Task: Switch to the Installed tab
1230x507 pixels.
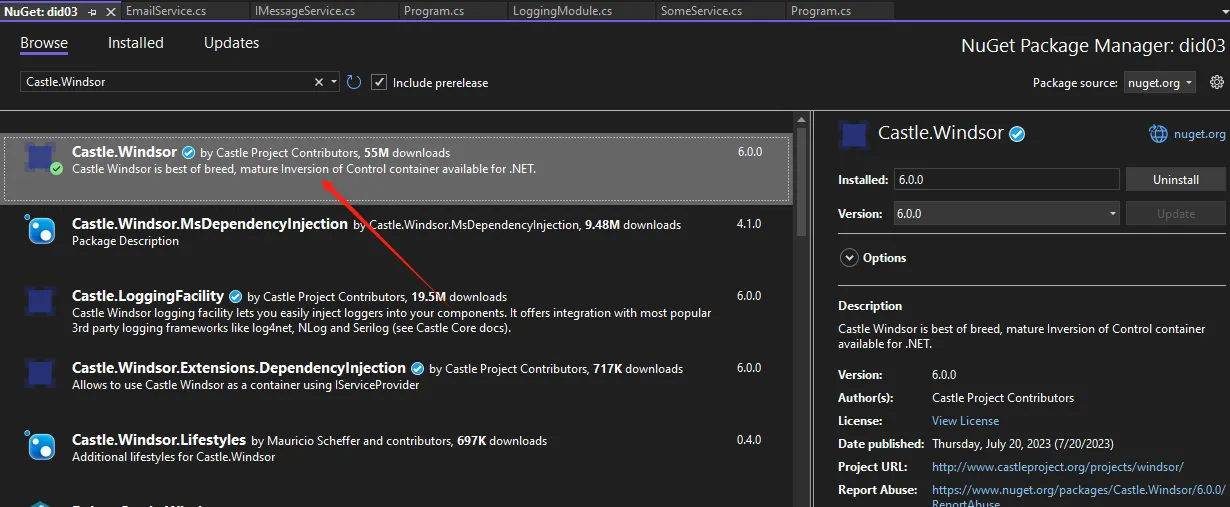Action: 136,43
